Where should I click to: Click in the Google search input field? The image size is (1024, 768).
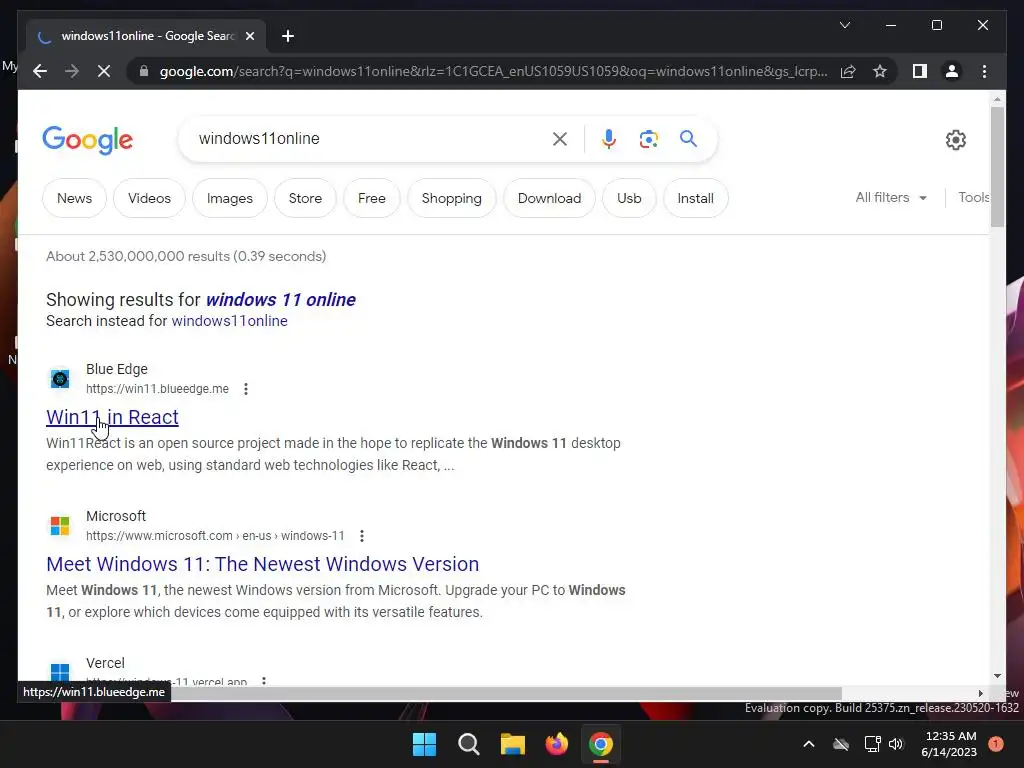tap(369, 138)
